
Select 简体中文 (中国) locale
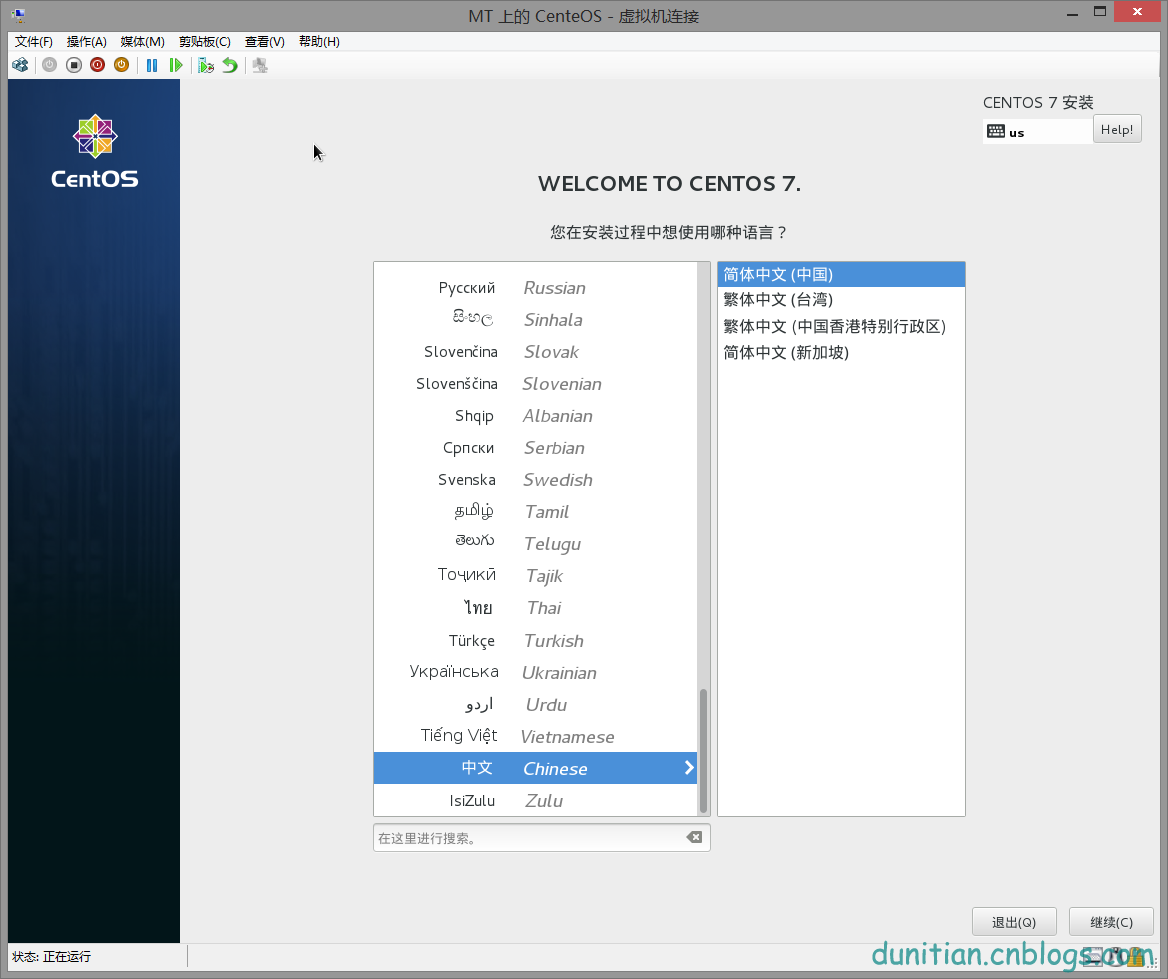tap(841, 274)
